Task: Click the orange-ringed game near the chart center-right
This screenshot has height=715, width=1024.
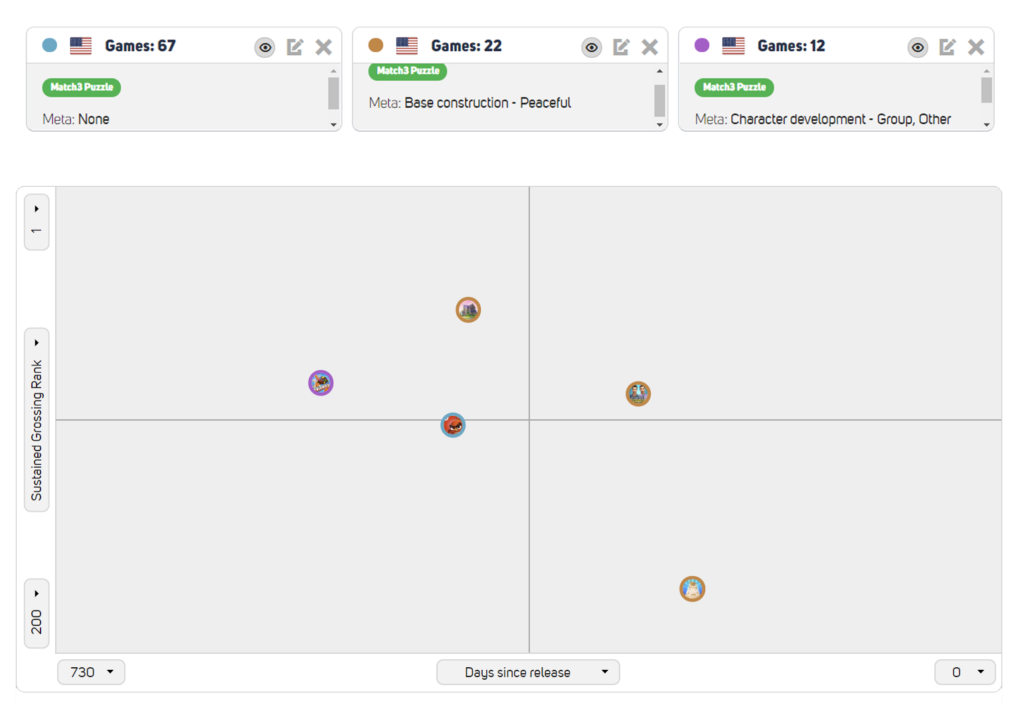Action: pyautogui.click(x=638, y=394)
